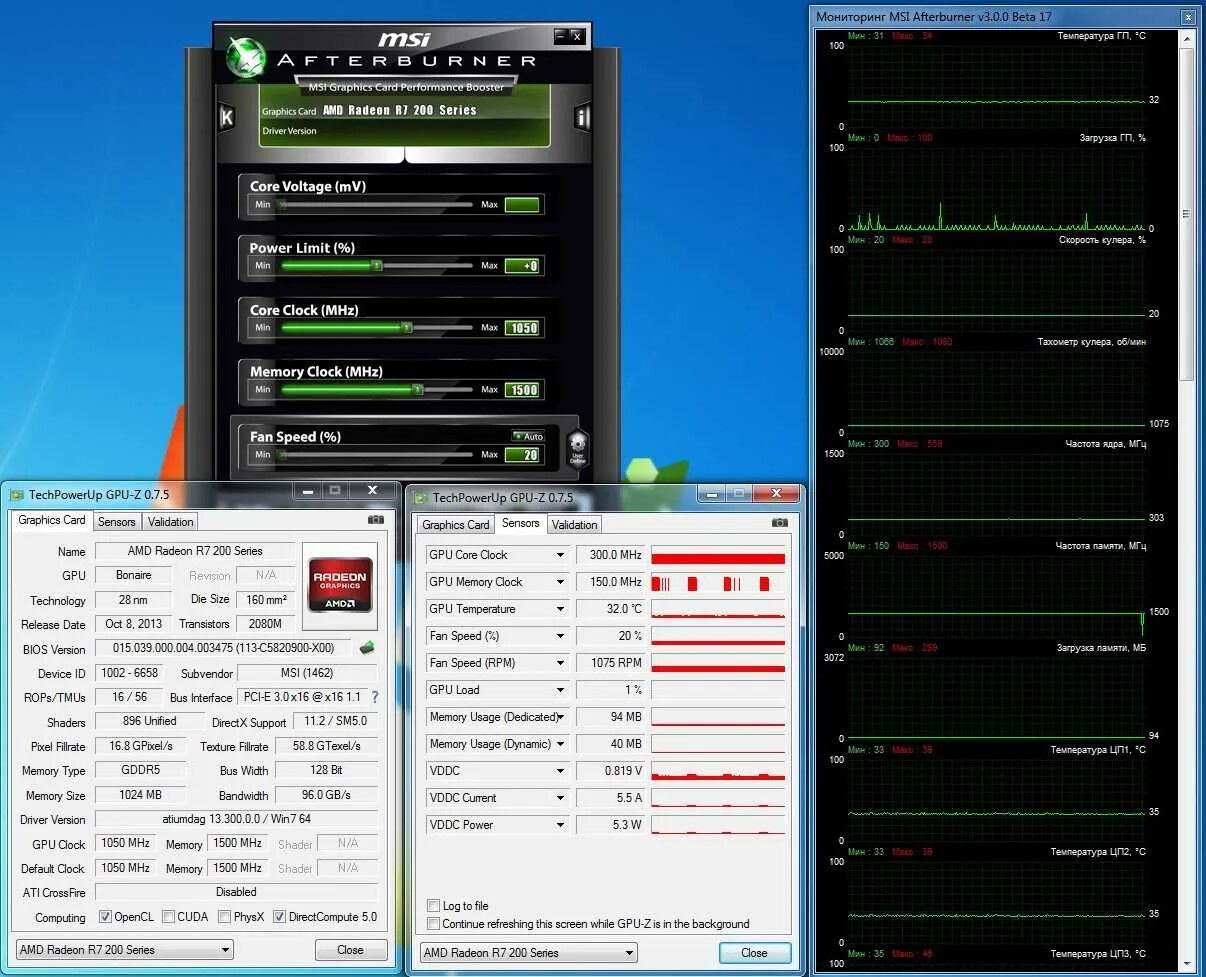1206x977 pixels.
Task: Uncheck the DirectCompute 5.0 checkbox
Action: pyautogui.click(x=279, y=917)
